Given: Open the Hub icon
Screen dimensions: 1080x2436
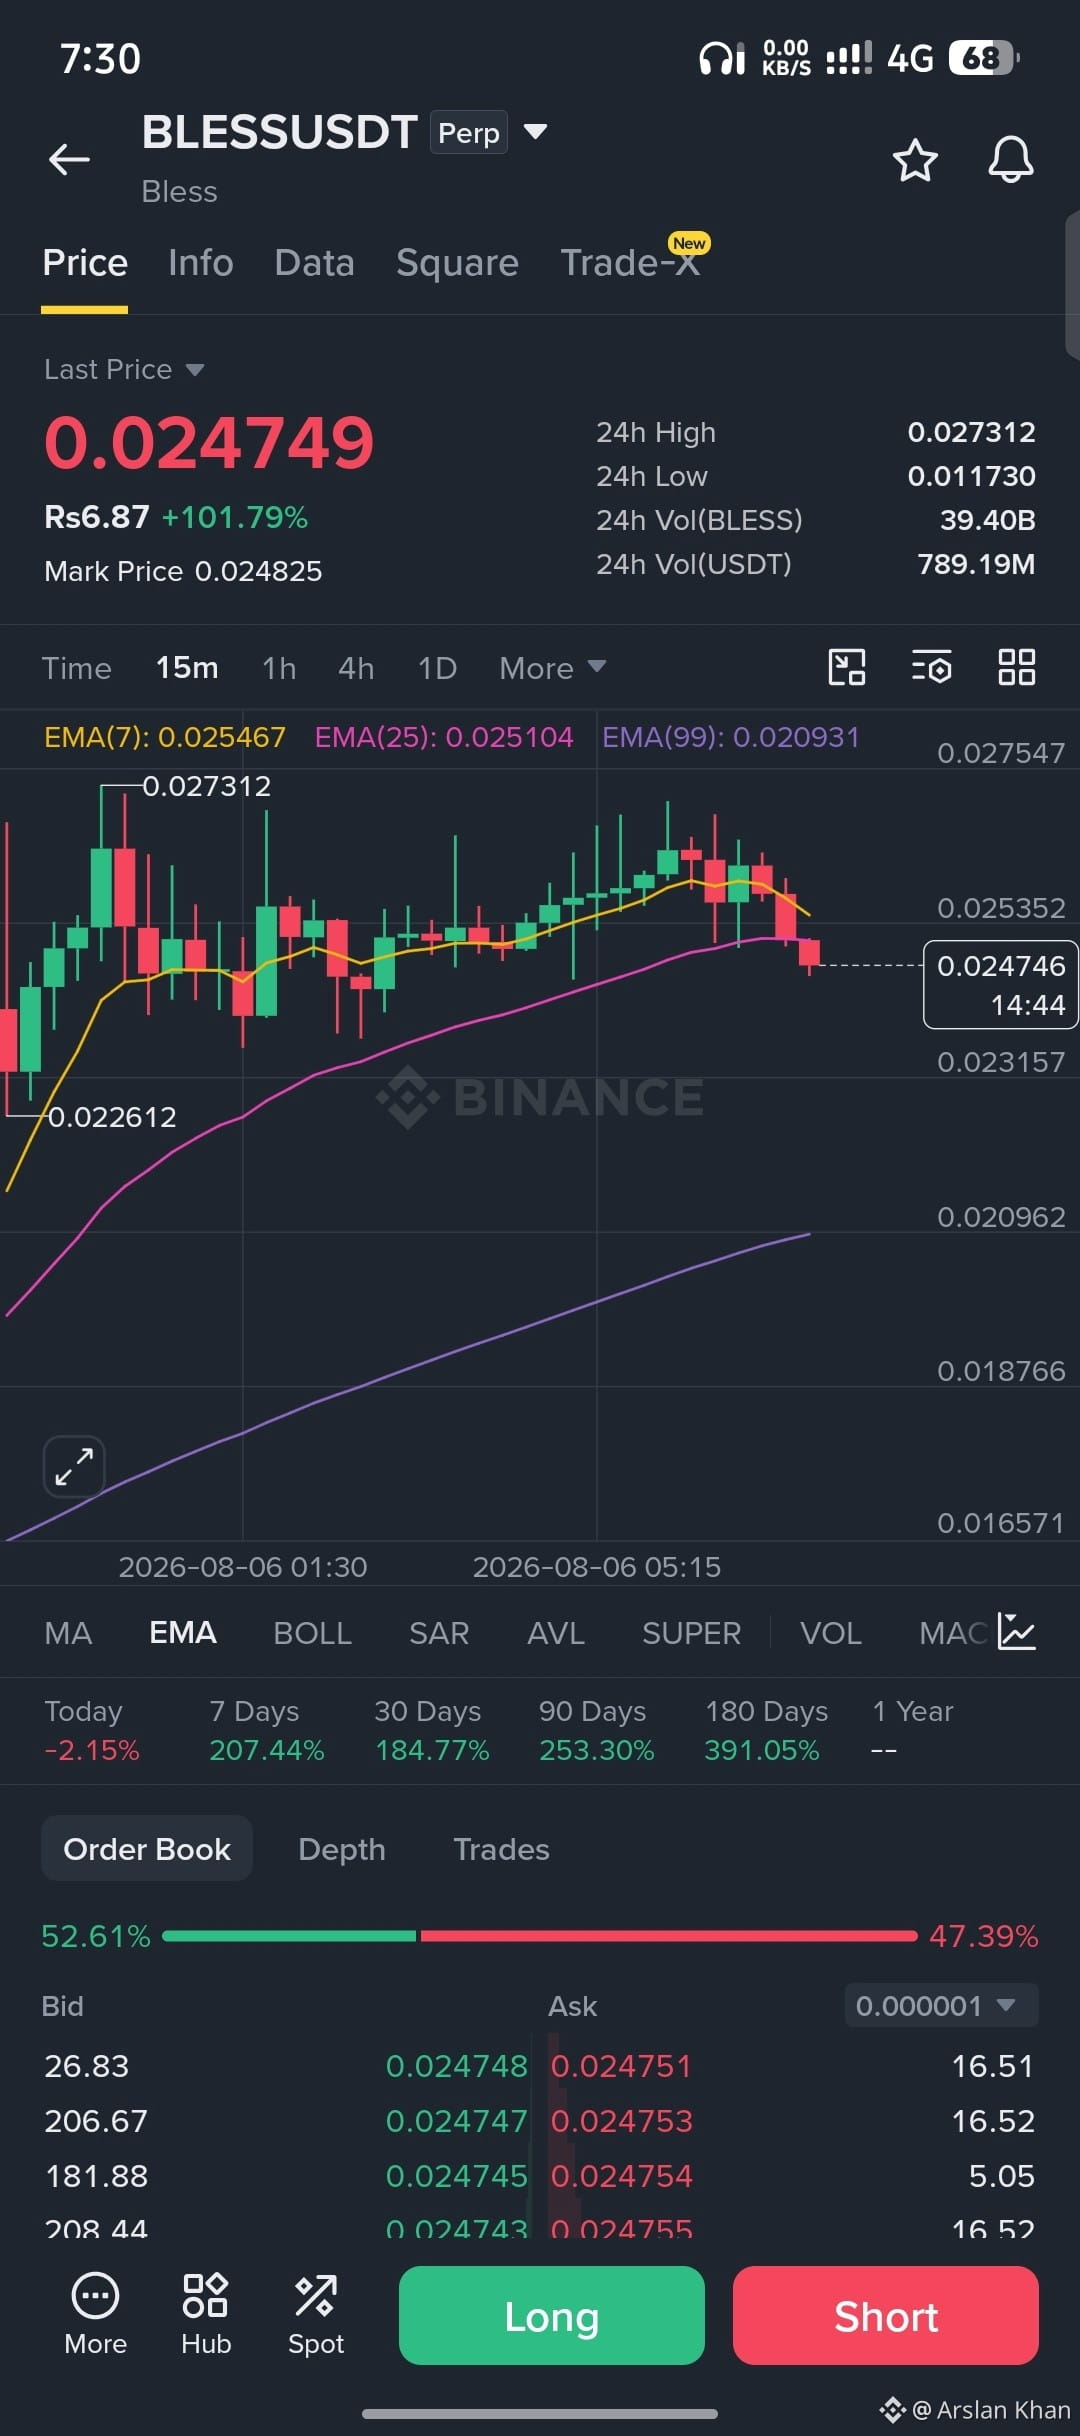Looking at the screenshot, I should (206, 2315).
